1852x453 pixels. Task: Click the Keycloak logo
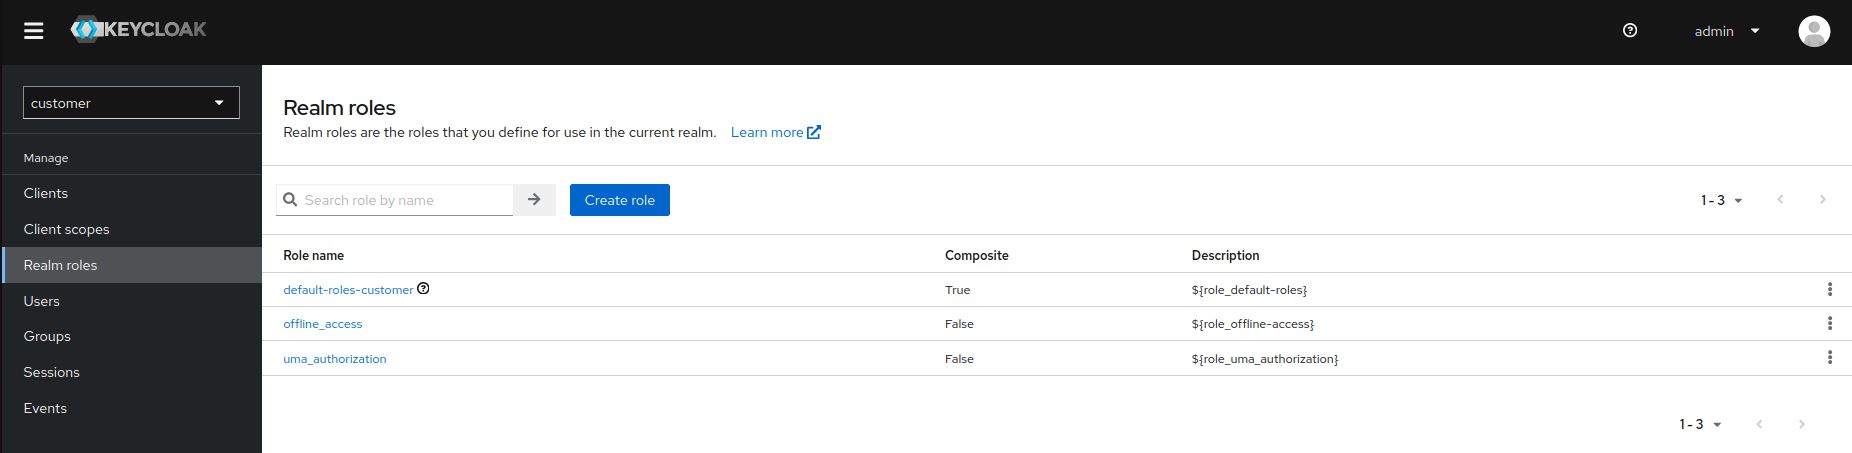point(139,30)
